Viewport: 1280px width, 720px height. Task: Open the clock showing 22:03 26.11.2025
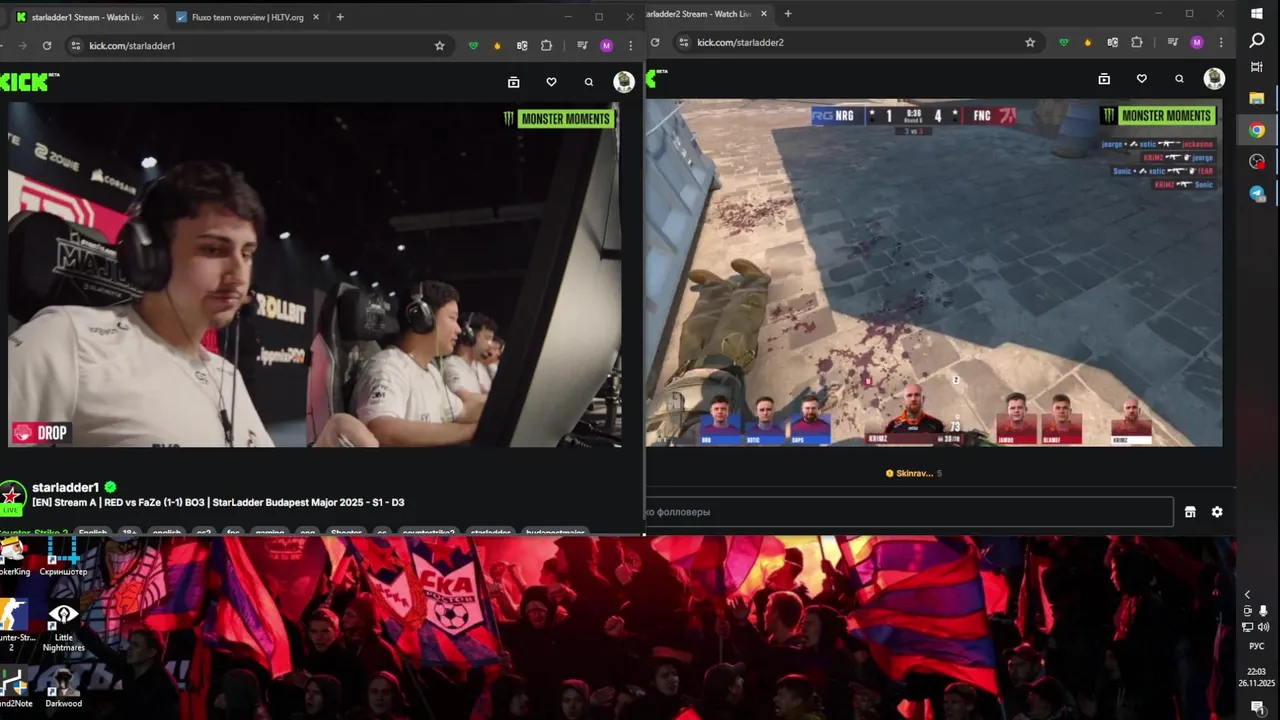(x=1257, y=677)
